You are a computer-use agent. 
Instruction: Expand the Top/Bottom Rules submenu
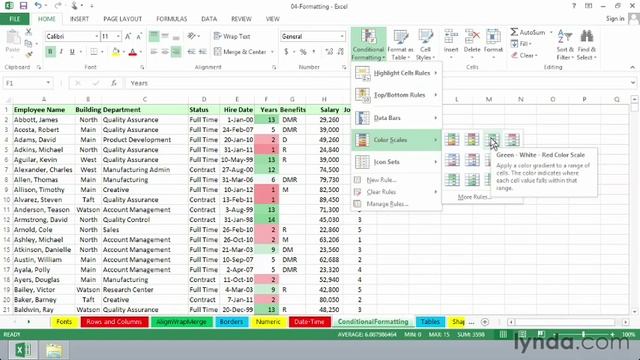click(x=396, y=95)
